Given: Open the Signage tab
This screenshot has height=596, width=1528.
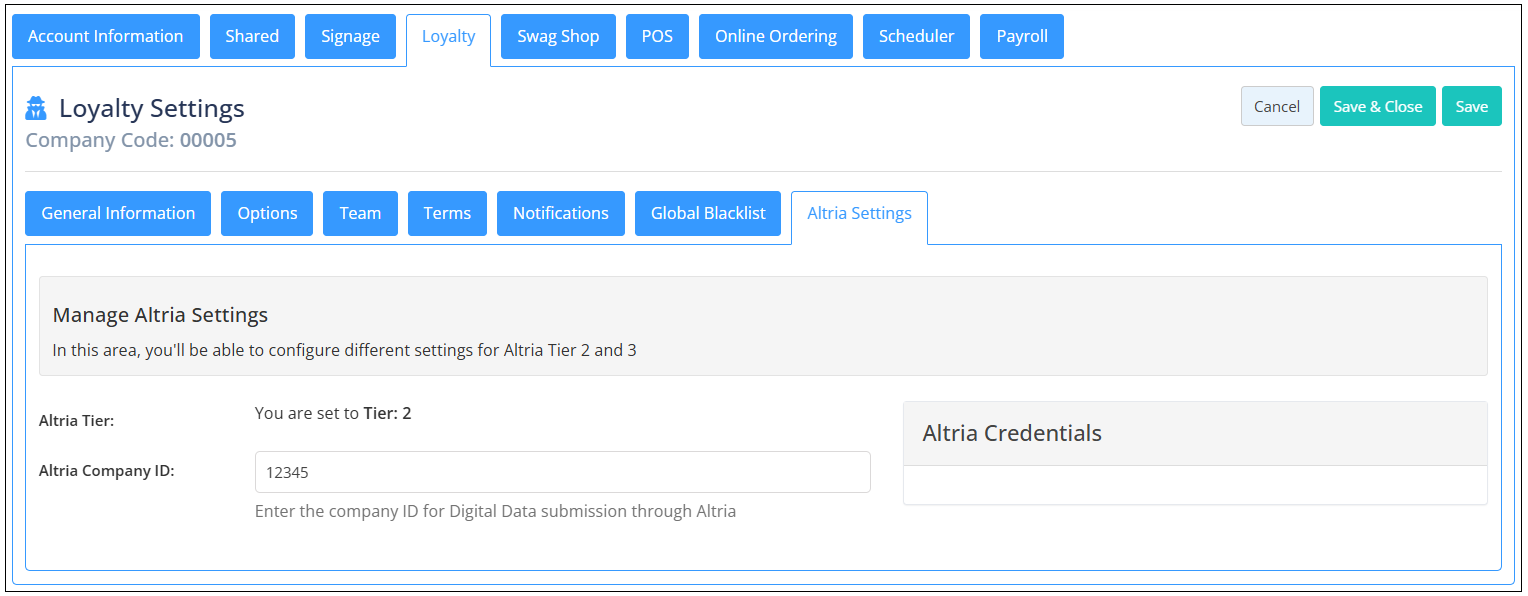Looking at the screenshot, I should tap(350, 36).
